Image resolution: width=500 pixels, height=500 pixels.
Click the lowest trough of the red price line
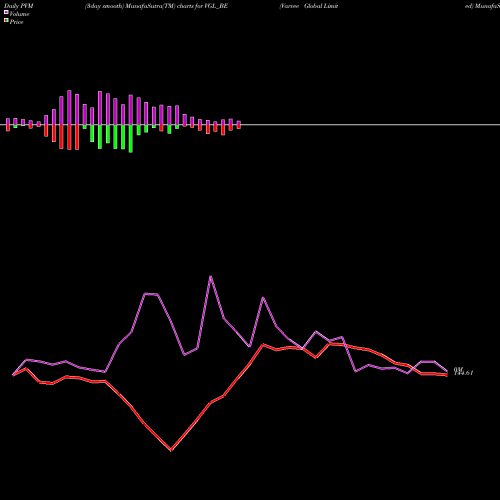(x=171, y=450)
